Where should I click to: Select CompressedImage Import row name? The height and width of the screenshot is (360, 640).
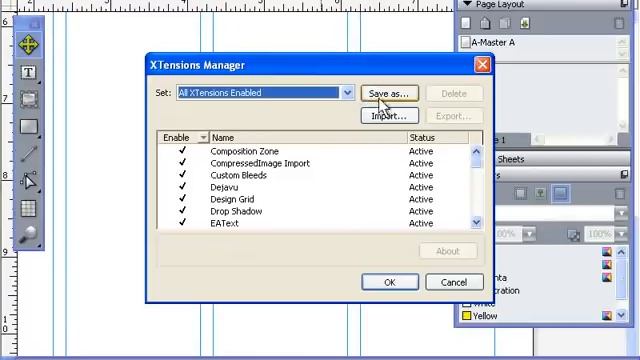point(260,163)
